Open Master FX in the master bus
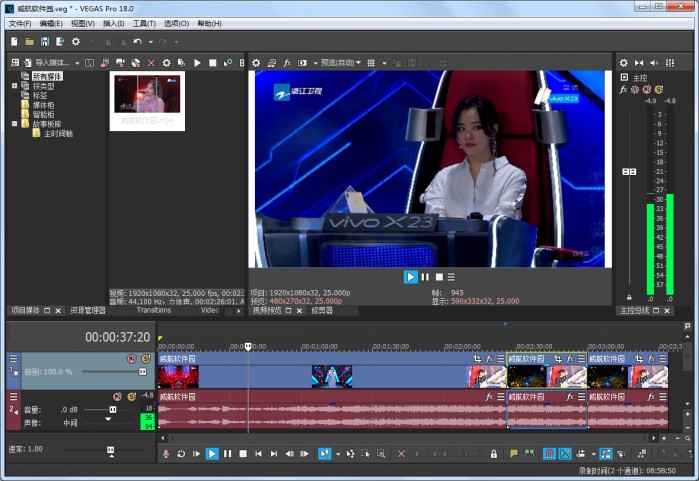Viewport: 699px width, 481px height. click(x=623, y=89)
